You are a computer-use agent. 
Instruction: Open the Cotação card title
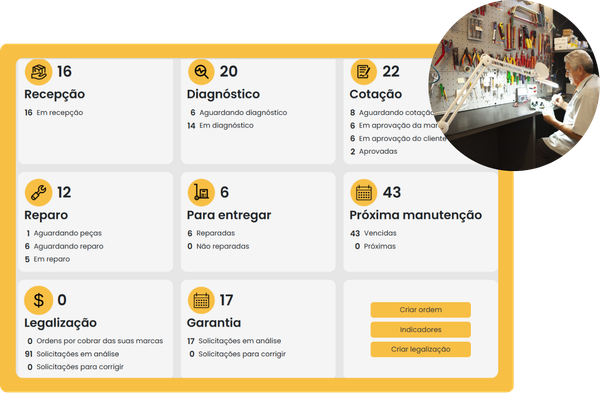click(376, 95)
